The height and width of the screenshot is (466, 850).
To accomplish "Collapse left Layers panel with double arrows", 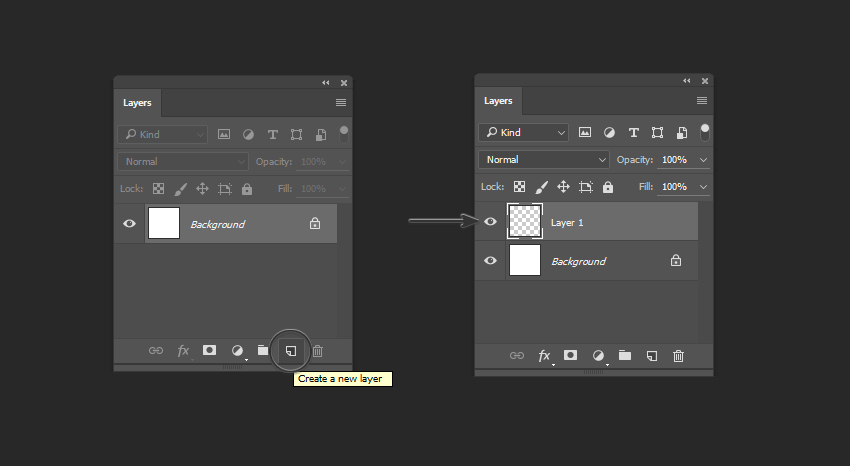I will coord(326,82).
